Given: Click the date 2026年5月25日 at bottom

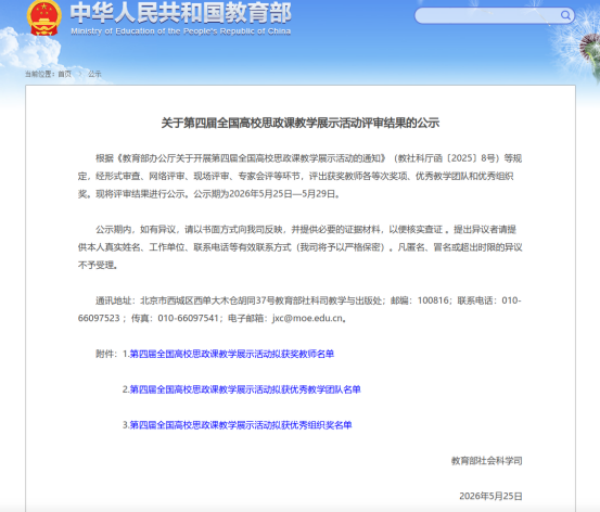Looking at the screenshot, I should (491, 496).
